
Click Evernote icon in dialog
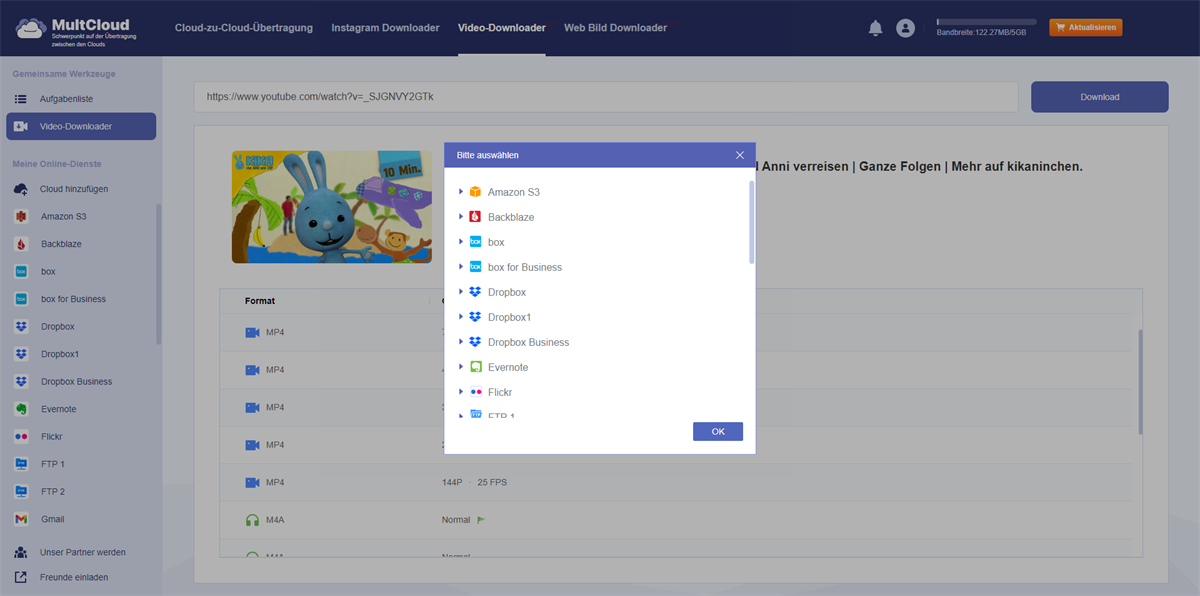(x=476, y=367)
